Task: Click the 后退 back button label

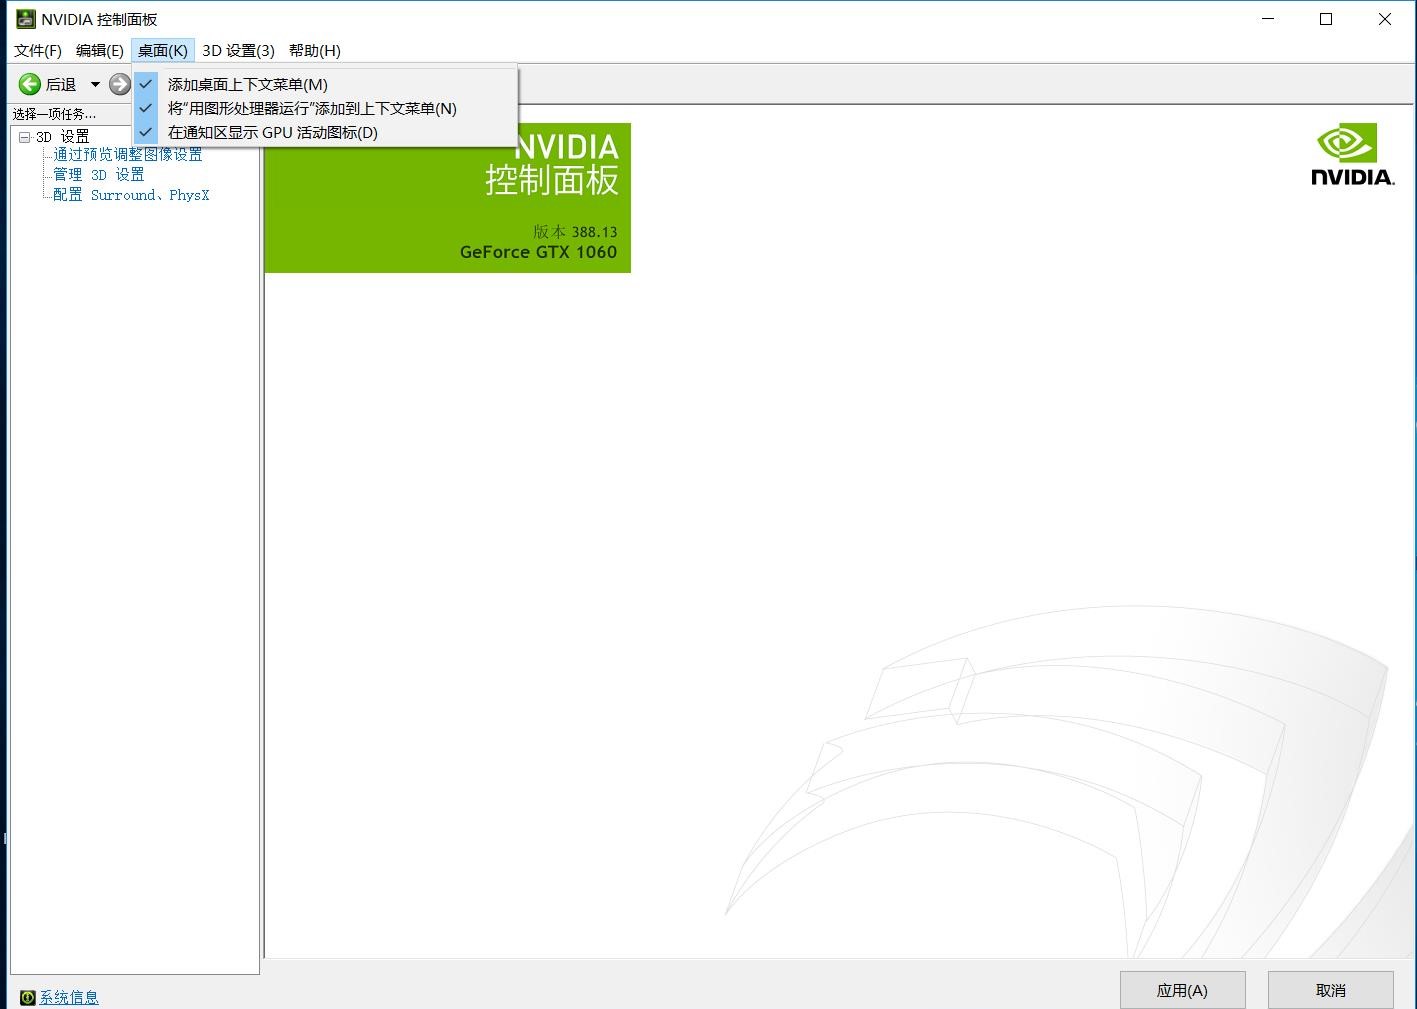Action: [x=61, y=85]
